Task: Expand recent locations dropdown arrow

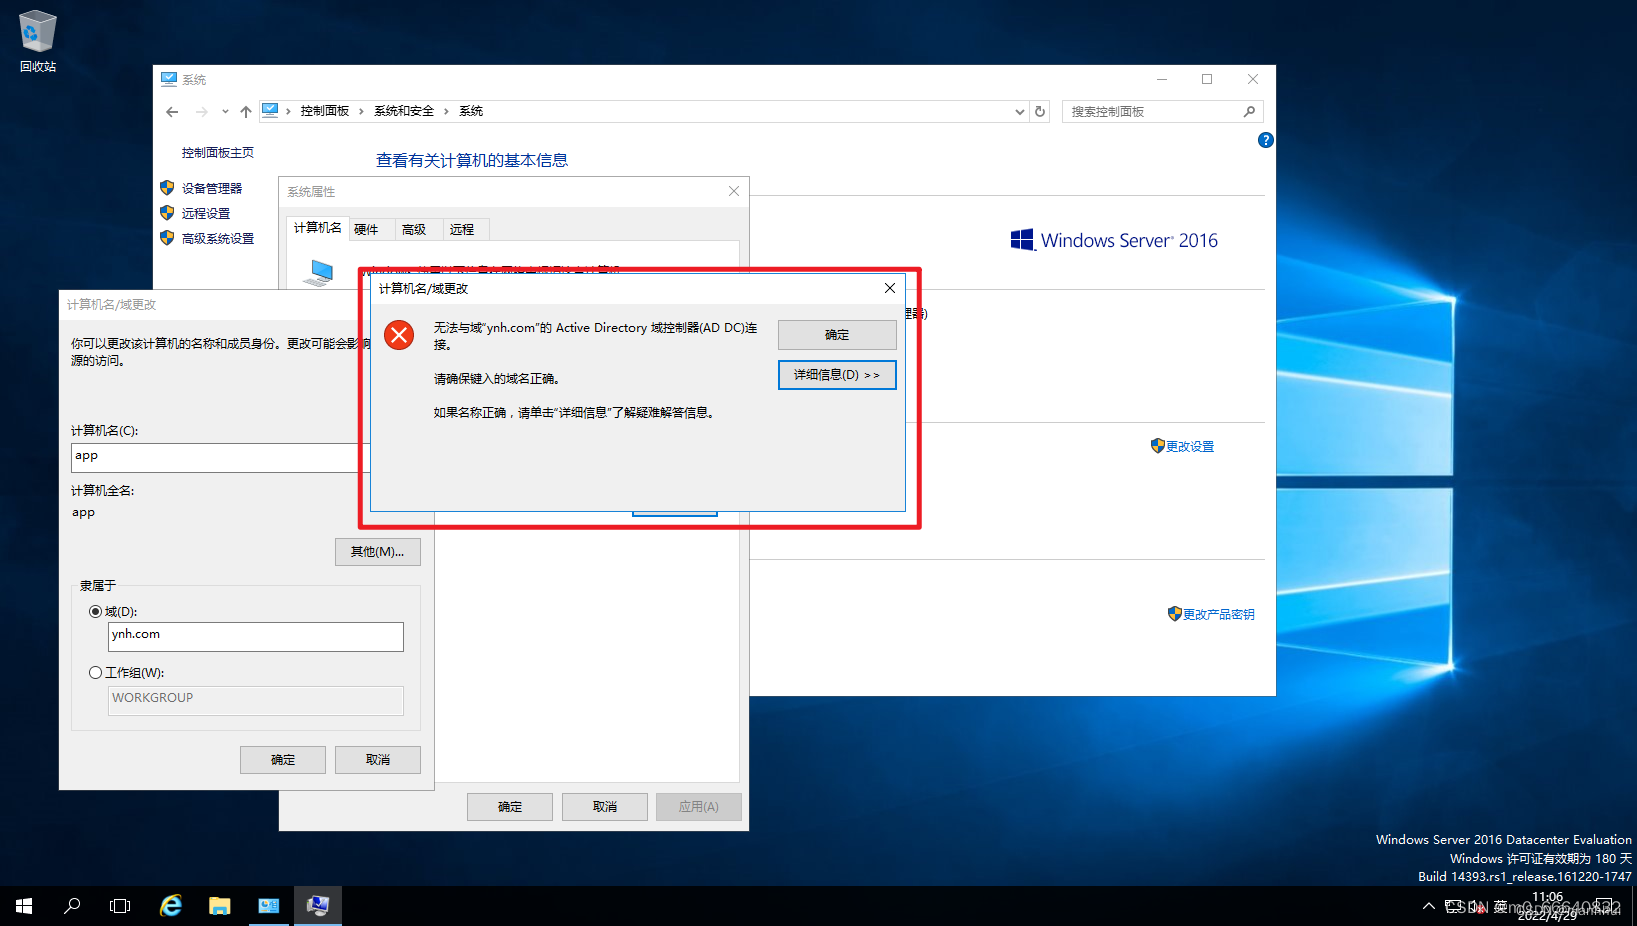Action: point(225,112)
